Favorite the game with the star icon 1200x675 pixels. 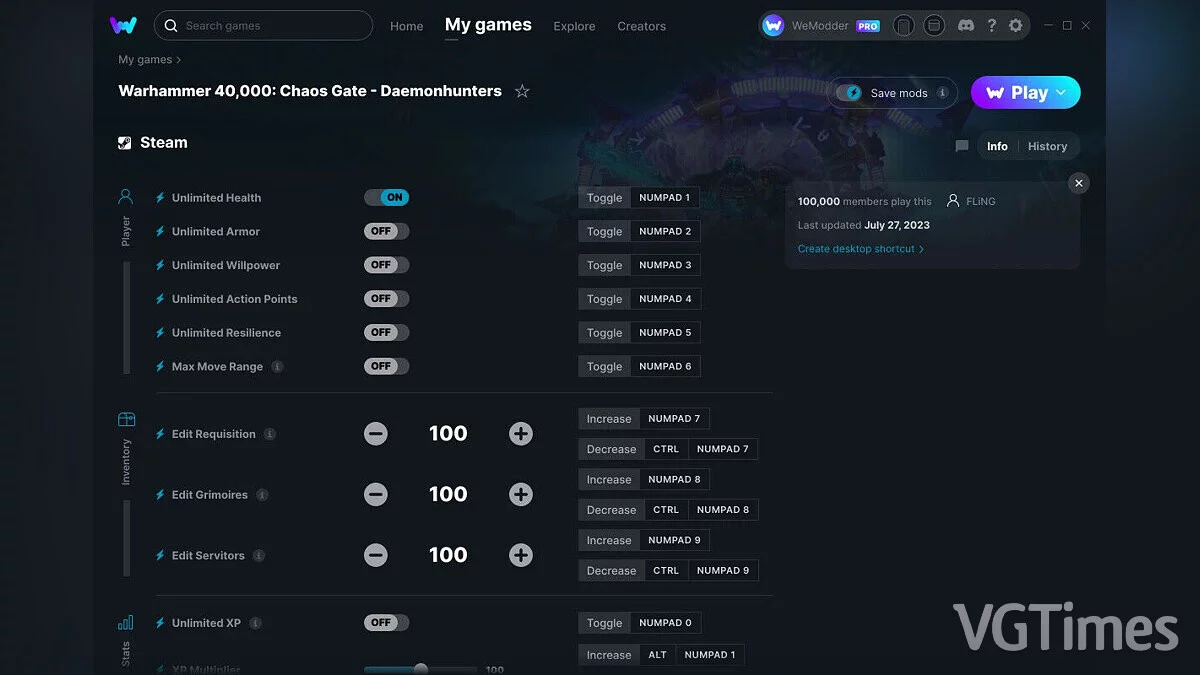[522, 91]
